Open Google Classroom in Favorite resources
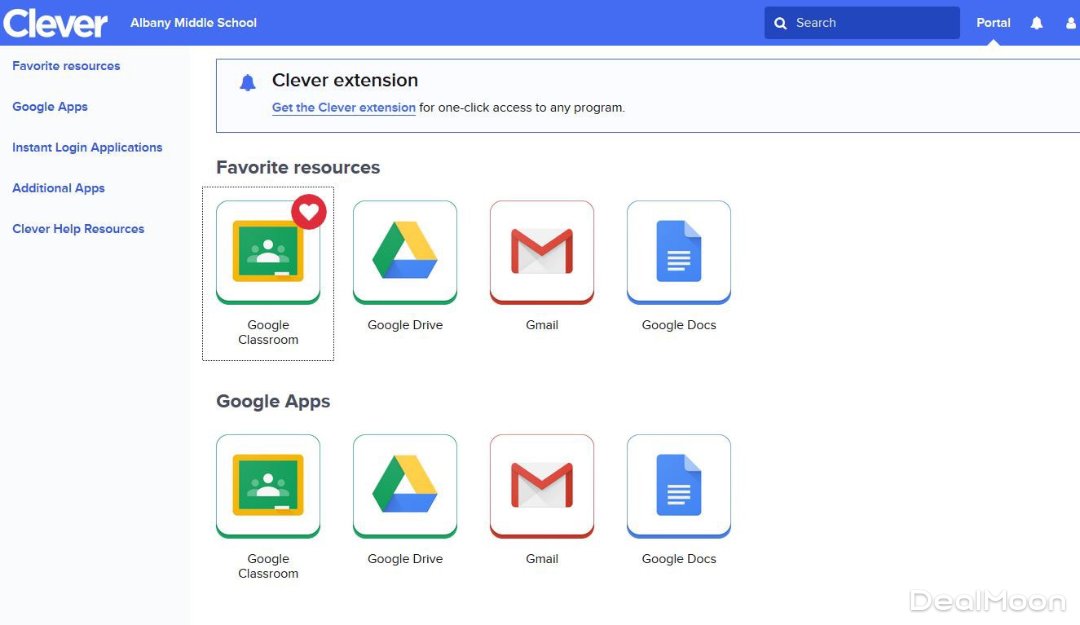Viewport: 1080px width, 625px height. click(267, 253)
